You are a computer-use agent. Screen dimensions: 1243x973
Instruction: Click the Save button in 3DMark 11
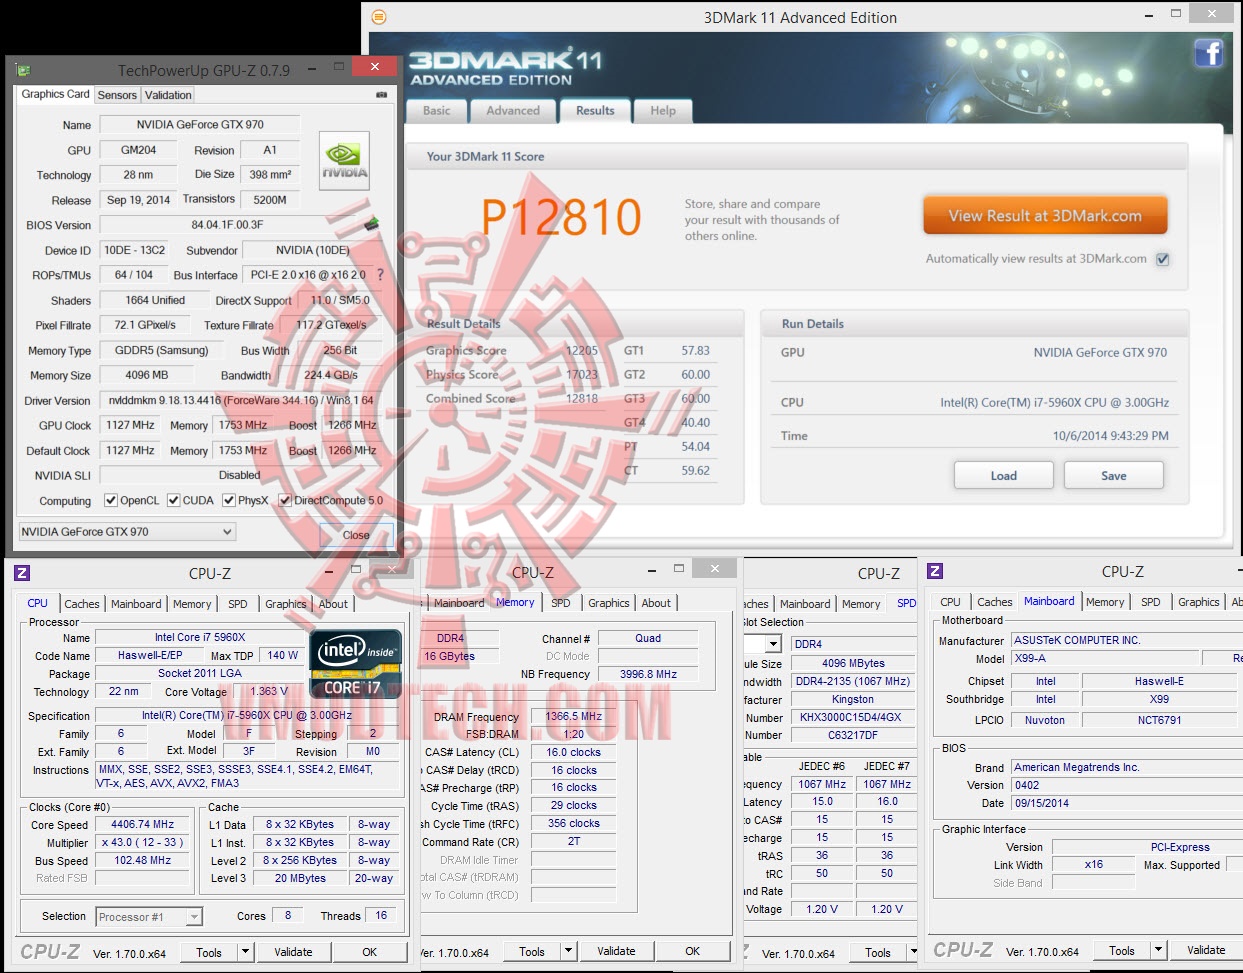click(x=1114, y=475)
